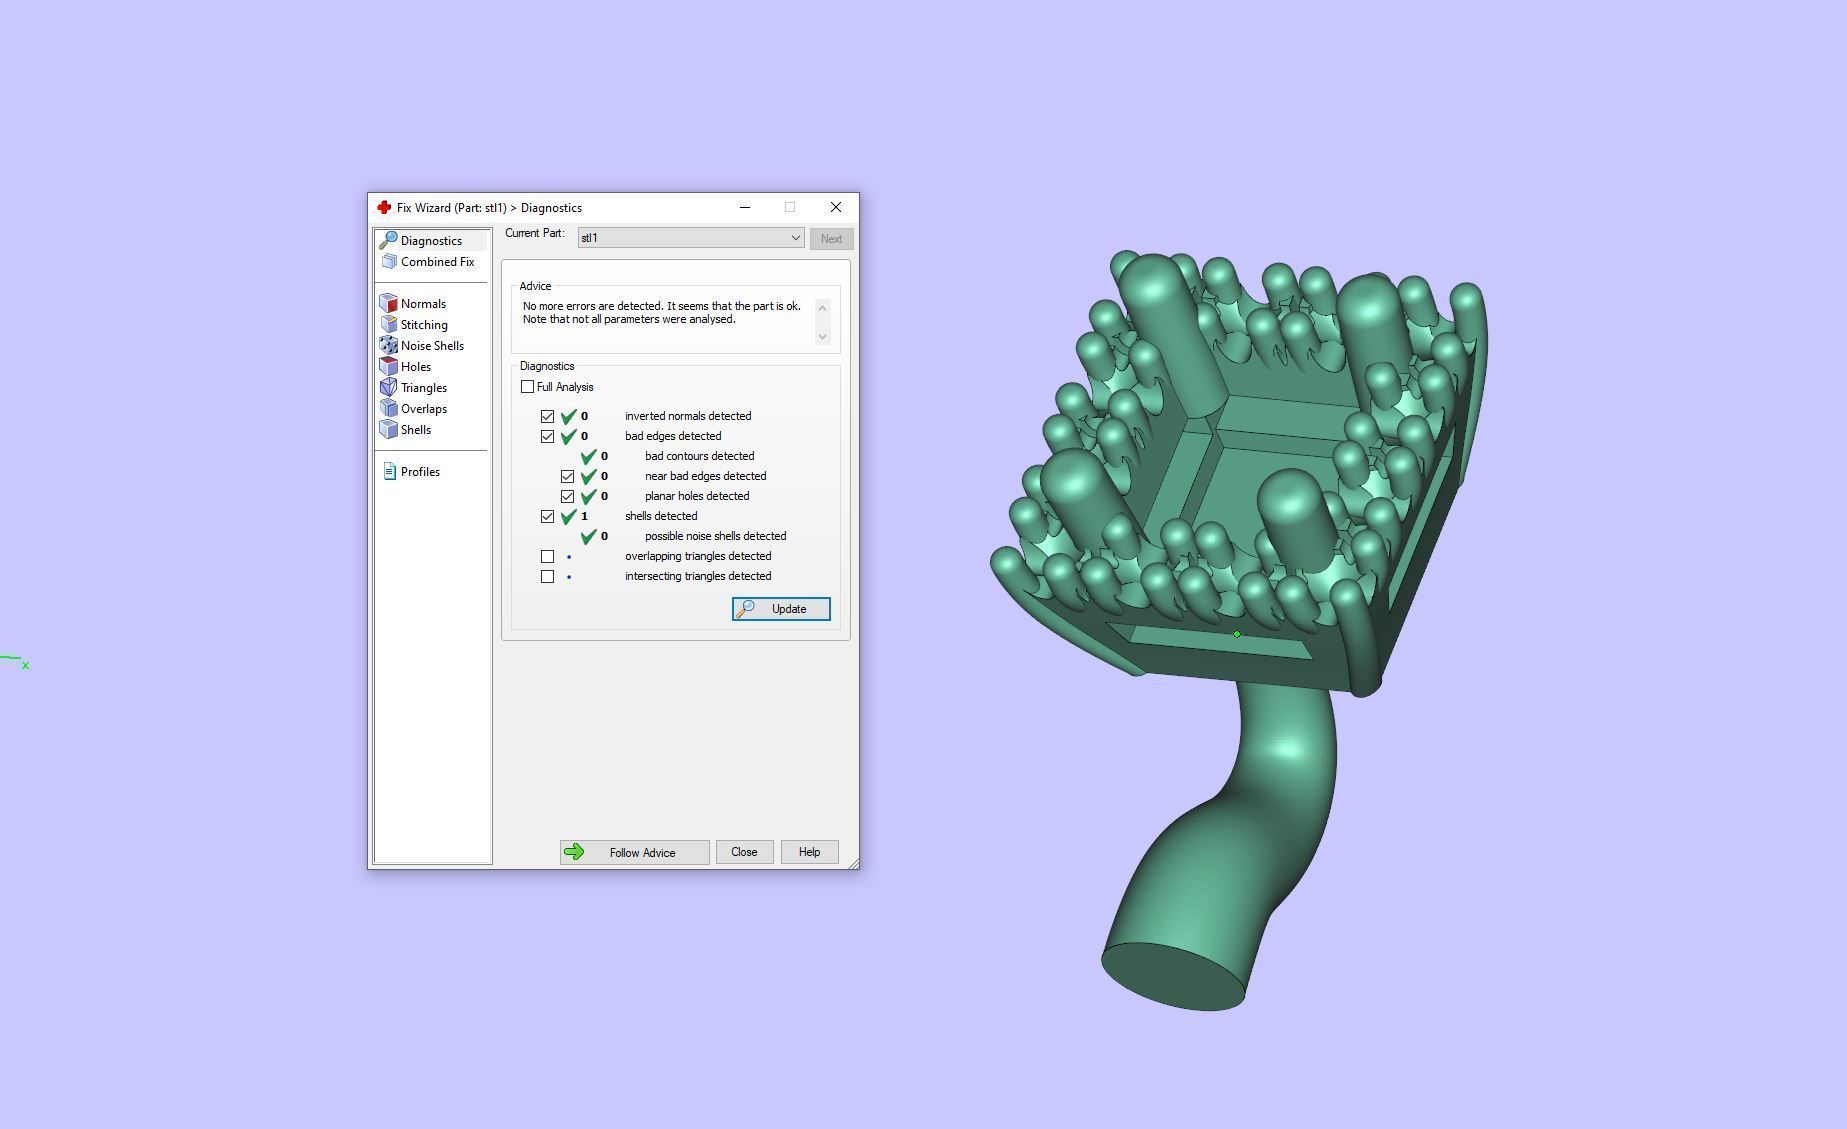
Task: Click Advice scrollbar down arrow
Action: pos(822,337)
